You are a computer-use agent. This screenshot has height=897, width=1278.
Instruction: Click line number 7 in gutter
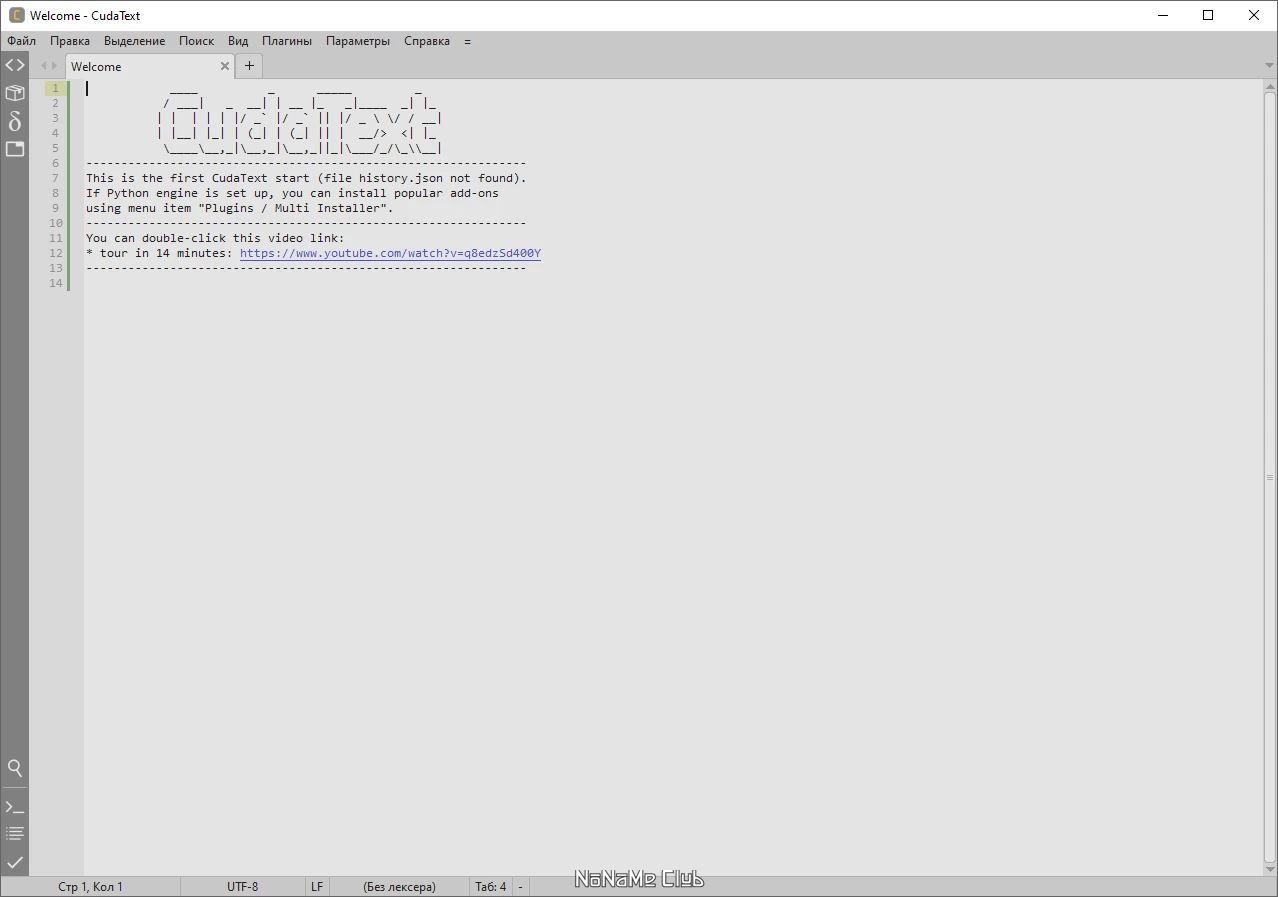(55, 178)
